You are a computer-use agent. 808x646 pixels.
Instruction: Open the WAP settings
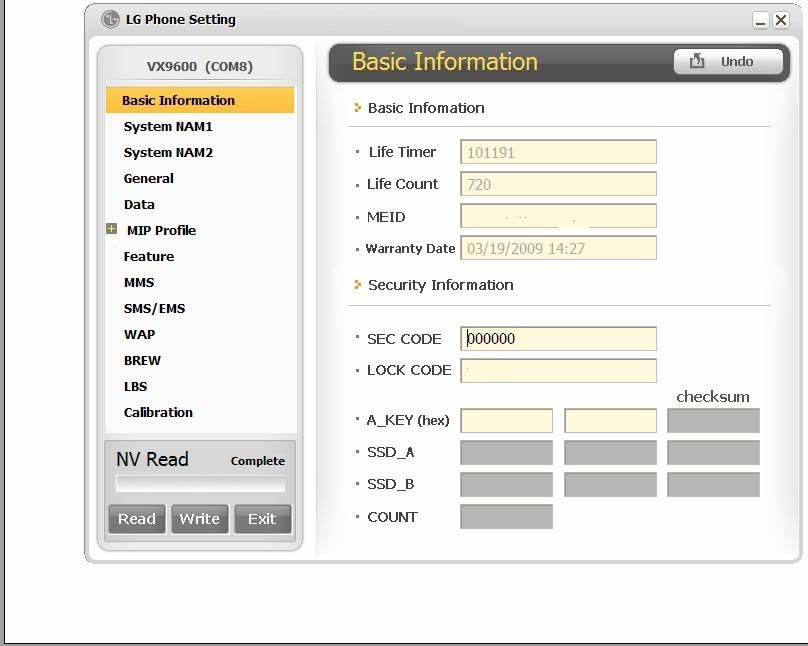[x=139, y=334]
